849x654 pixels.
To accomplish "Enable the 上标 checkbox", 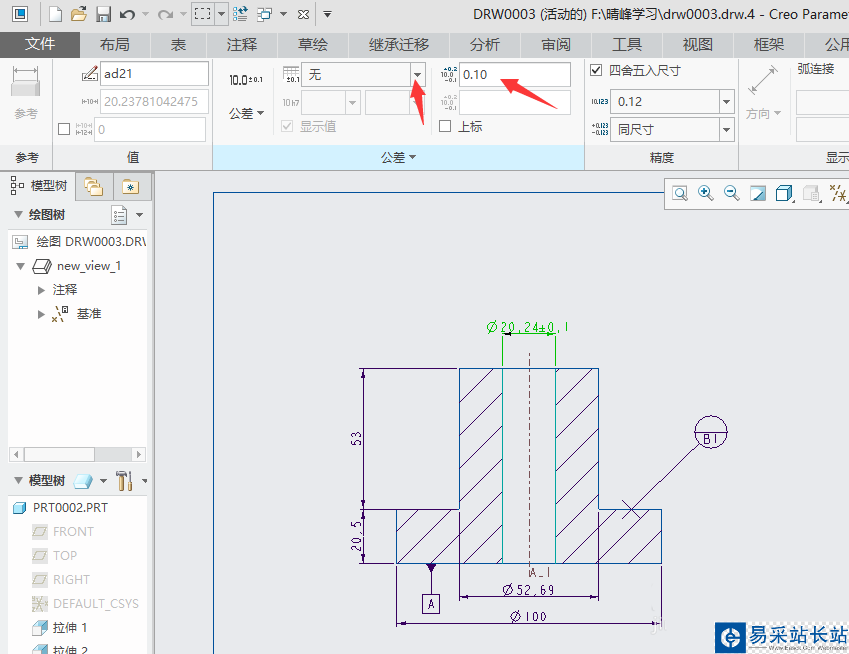I will [x=445, y=126].
